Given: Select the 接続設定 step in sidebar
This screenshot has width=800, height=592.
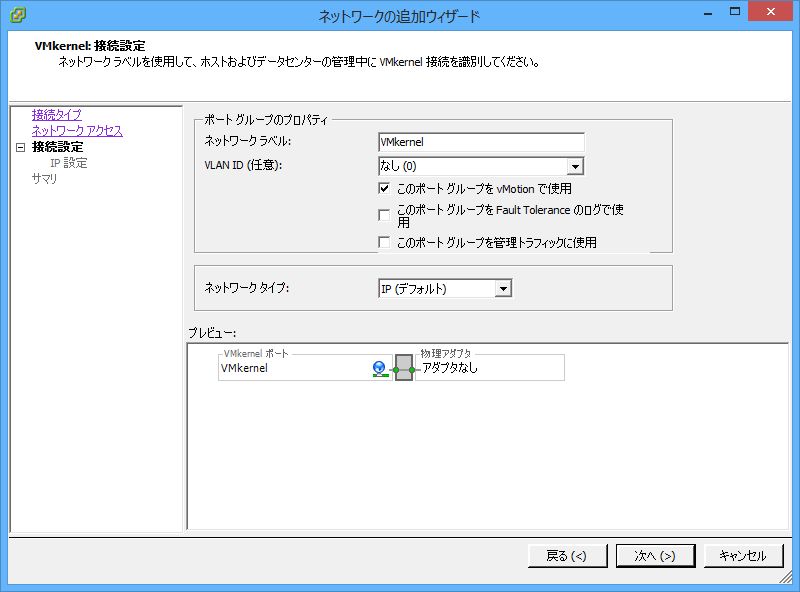Looking at the screenshot, I should [57, 147].
